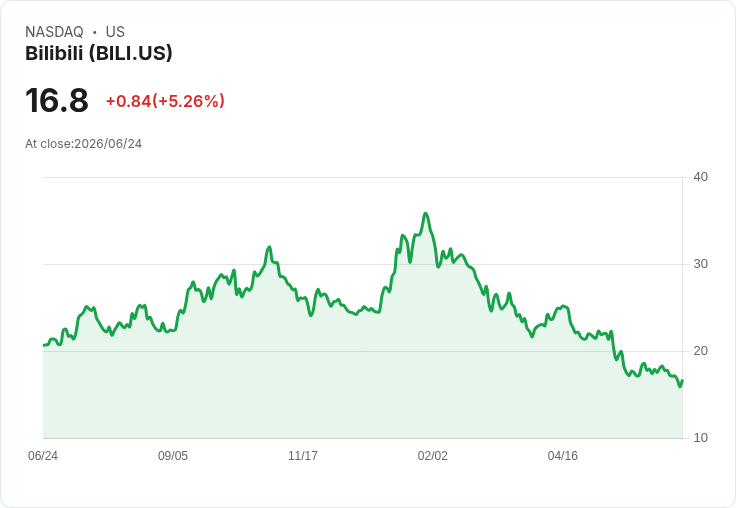
Task: Click the Bilibili (BILI.US) stock title
Action: click(99, 53)
